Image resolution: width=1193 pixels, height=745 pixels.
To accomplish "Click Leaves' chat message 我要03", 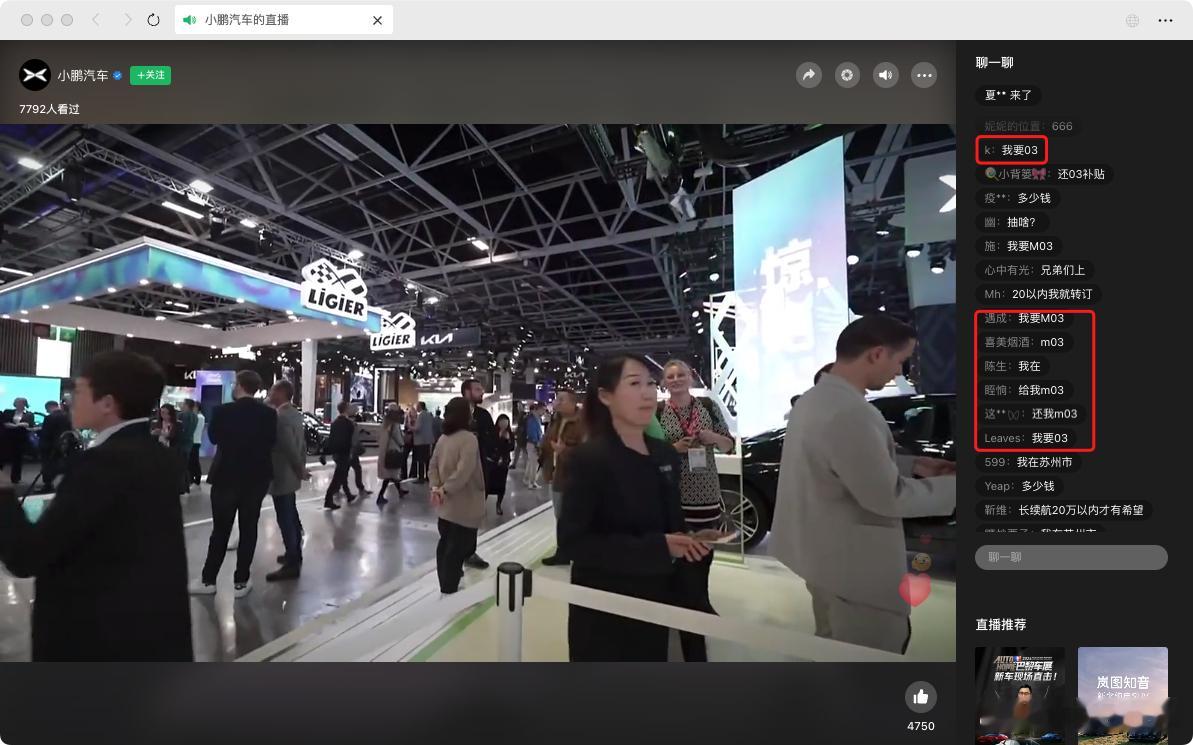I will pyautogui.click(x=1026, y=438).
